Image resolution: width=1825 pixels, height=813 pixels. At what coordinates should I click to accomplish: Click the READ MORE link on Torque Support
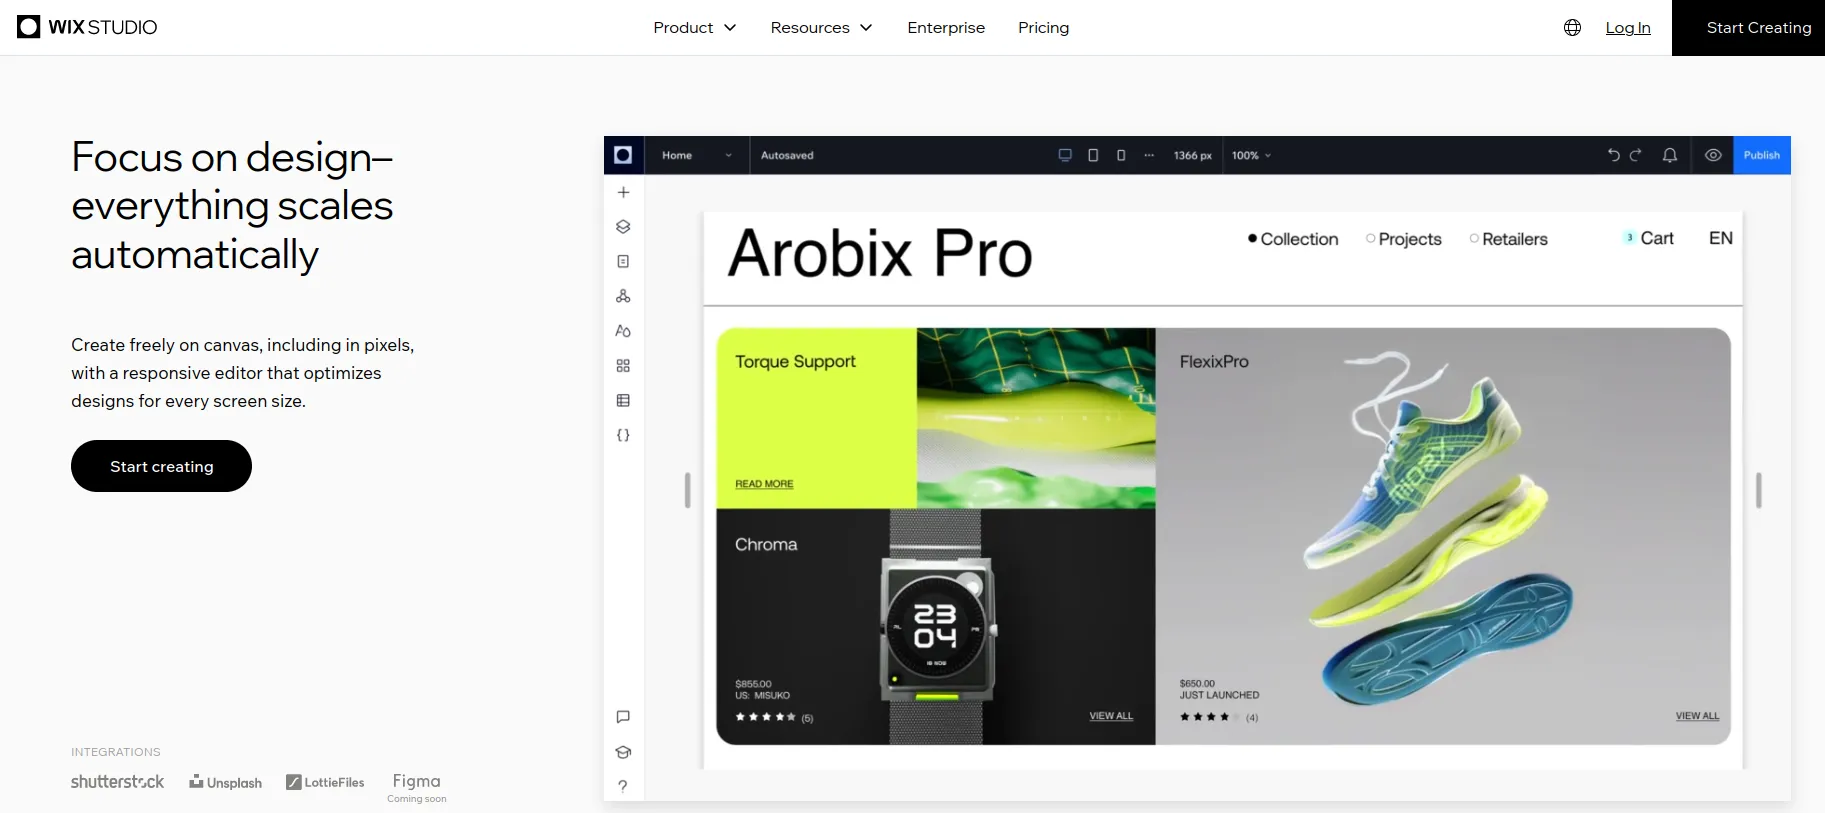tap(764, 484)
